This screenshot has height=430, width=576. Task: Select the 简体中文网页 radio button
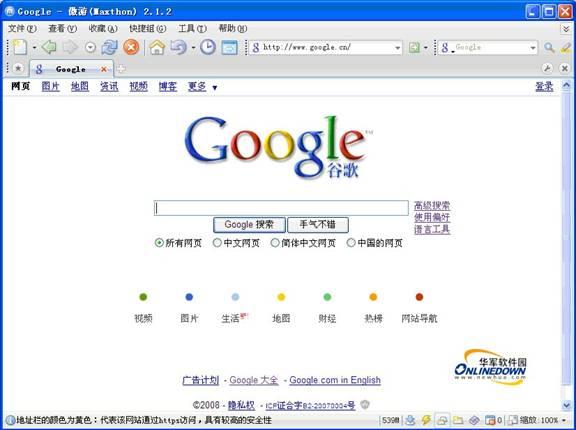[x=275, y=243]
